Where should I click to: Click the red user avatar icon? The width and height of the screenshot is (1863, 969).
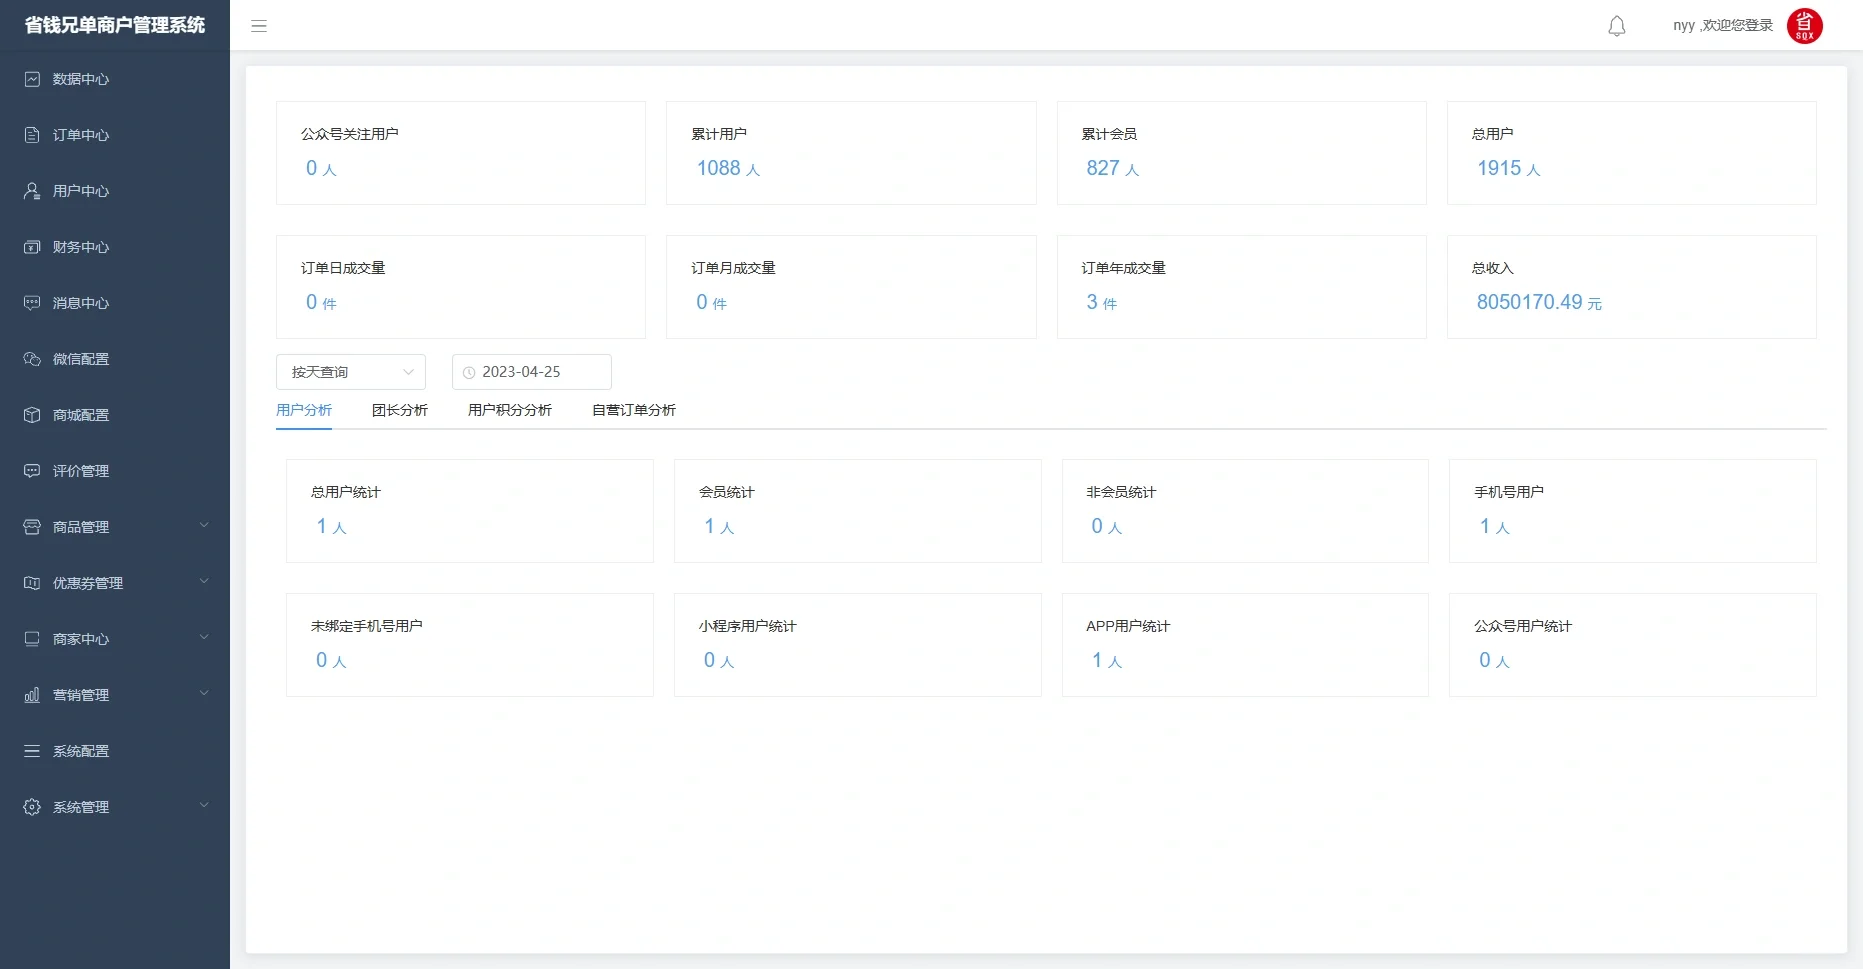(x=1804, y=26)
